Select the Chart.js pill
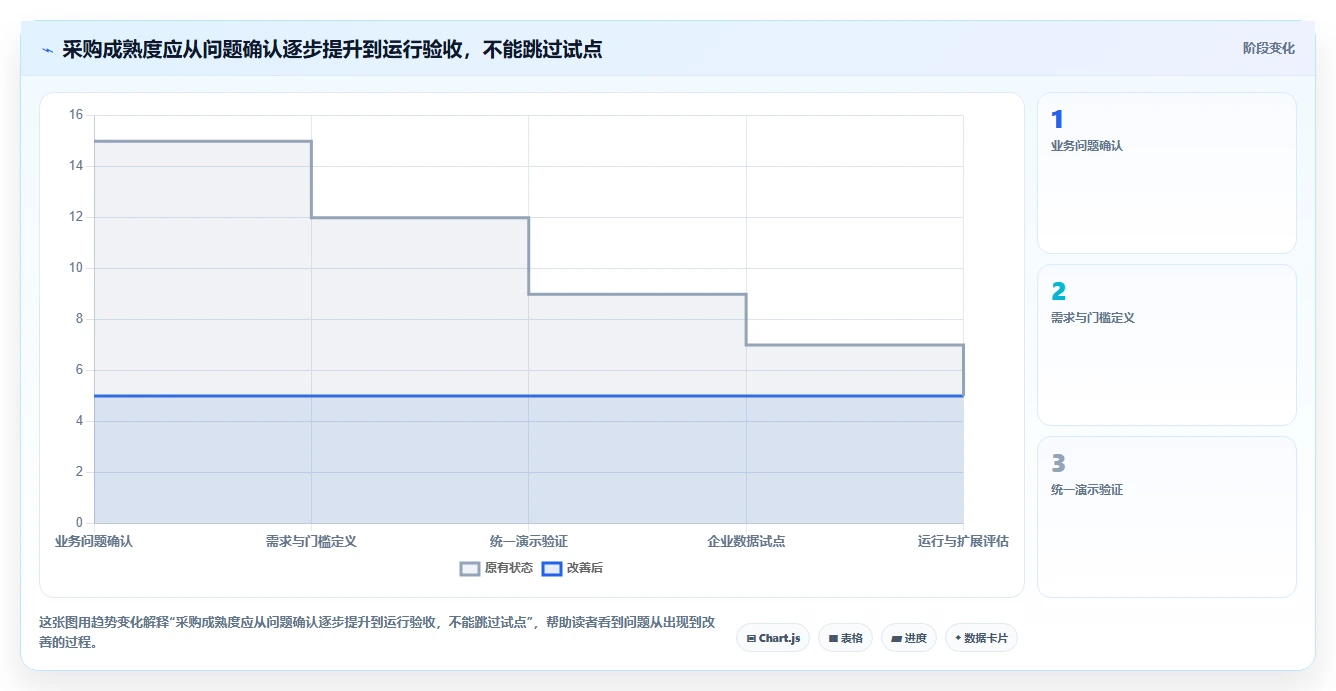This screenshot has width=1336, height=691. click(x=773, y=638)
